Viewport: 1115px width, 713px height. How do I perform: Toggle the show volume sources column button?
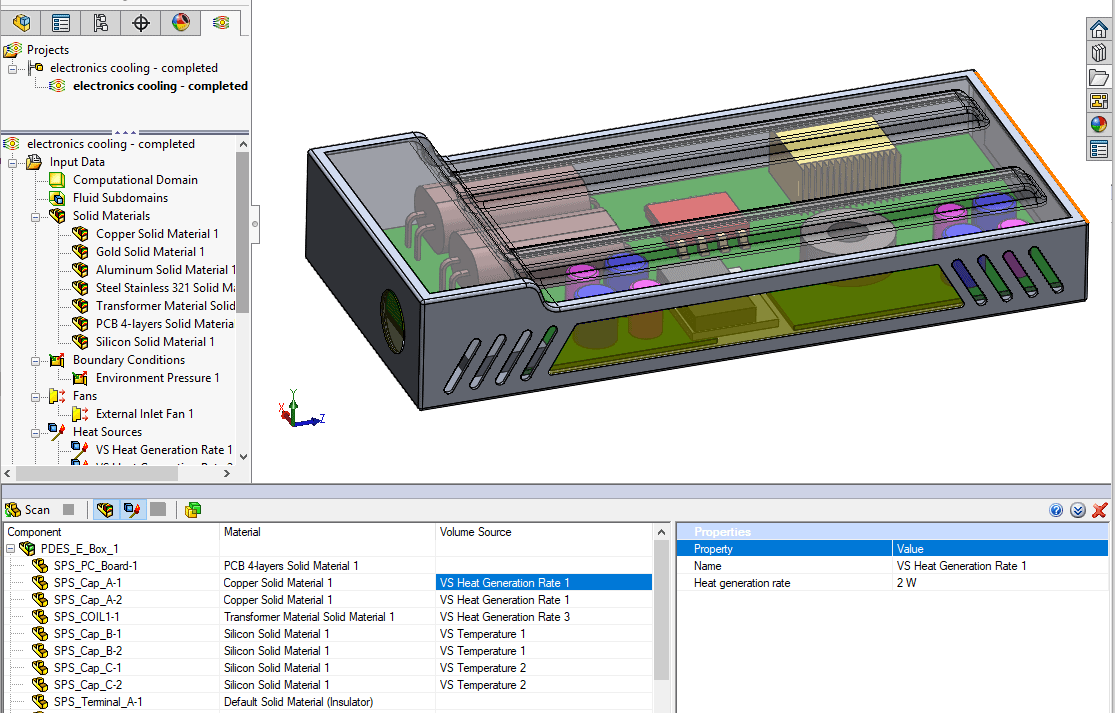[x=132, y=510]
